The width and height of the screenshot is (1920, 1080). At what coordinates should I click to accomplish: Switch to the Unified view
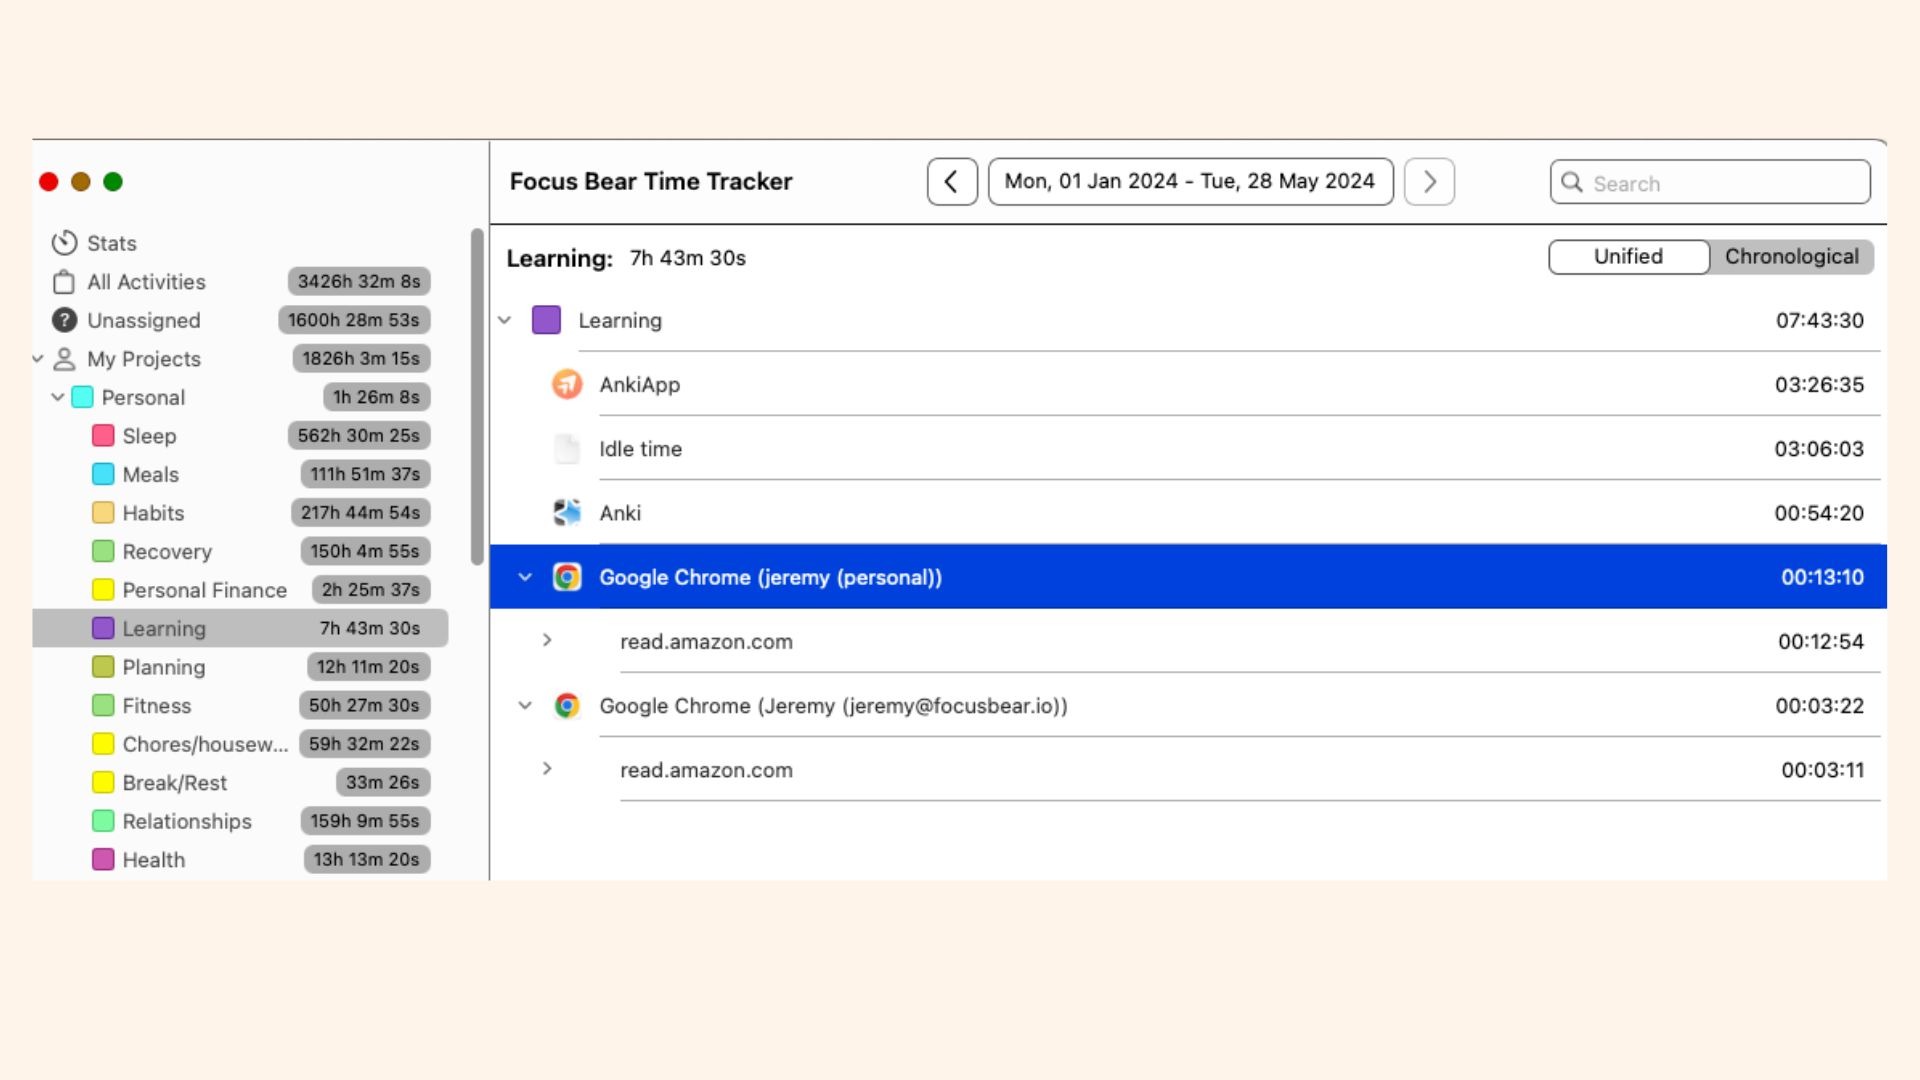(x=1628, y=256)
